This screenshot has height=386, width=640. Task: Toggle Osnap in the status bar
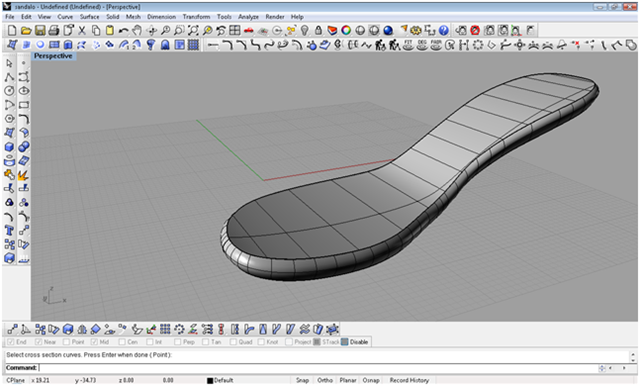pyautogui.click(x=371, y=380)
